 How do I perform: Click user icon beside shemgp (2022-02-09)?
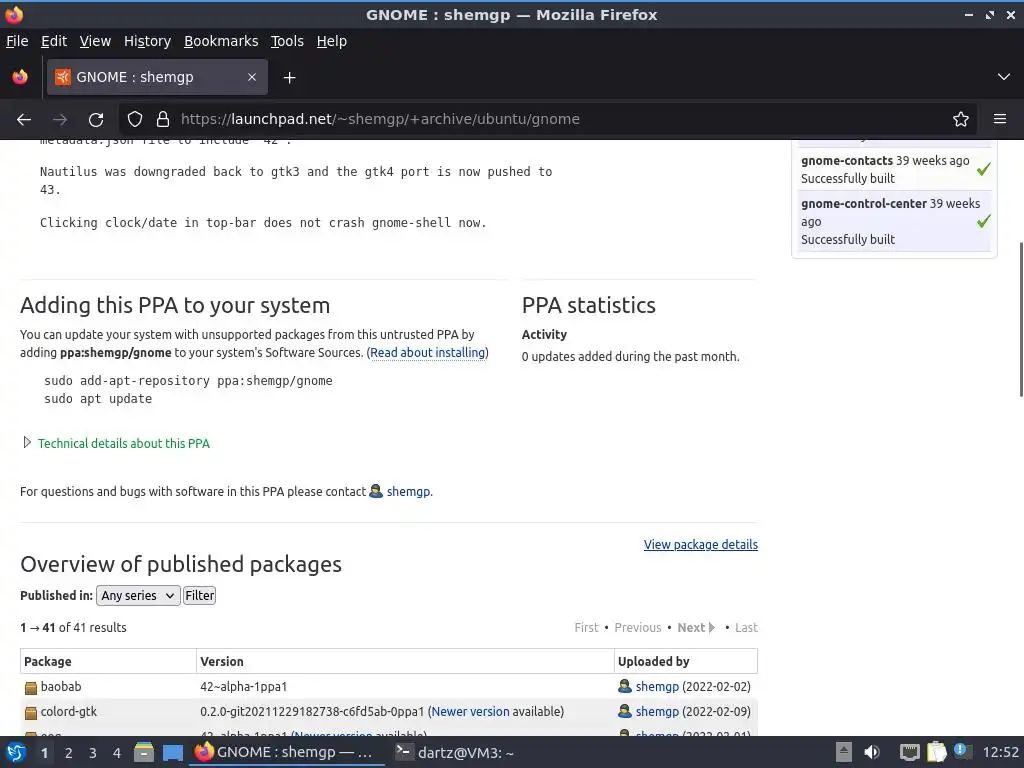[x=624, y=711]
